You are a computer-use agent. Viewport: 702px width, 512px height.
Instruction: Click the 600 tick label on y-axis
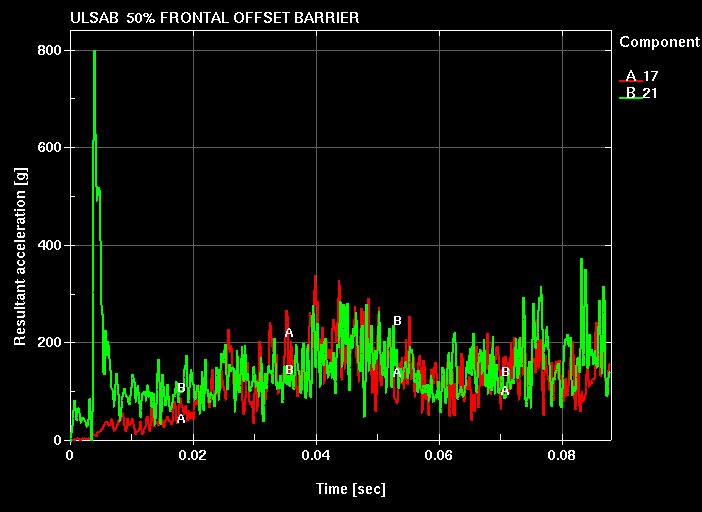click(49, 147)
